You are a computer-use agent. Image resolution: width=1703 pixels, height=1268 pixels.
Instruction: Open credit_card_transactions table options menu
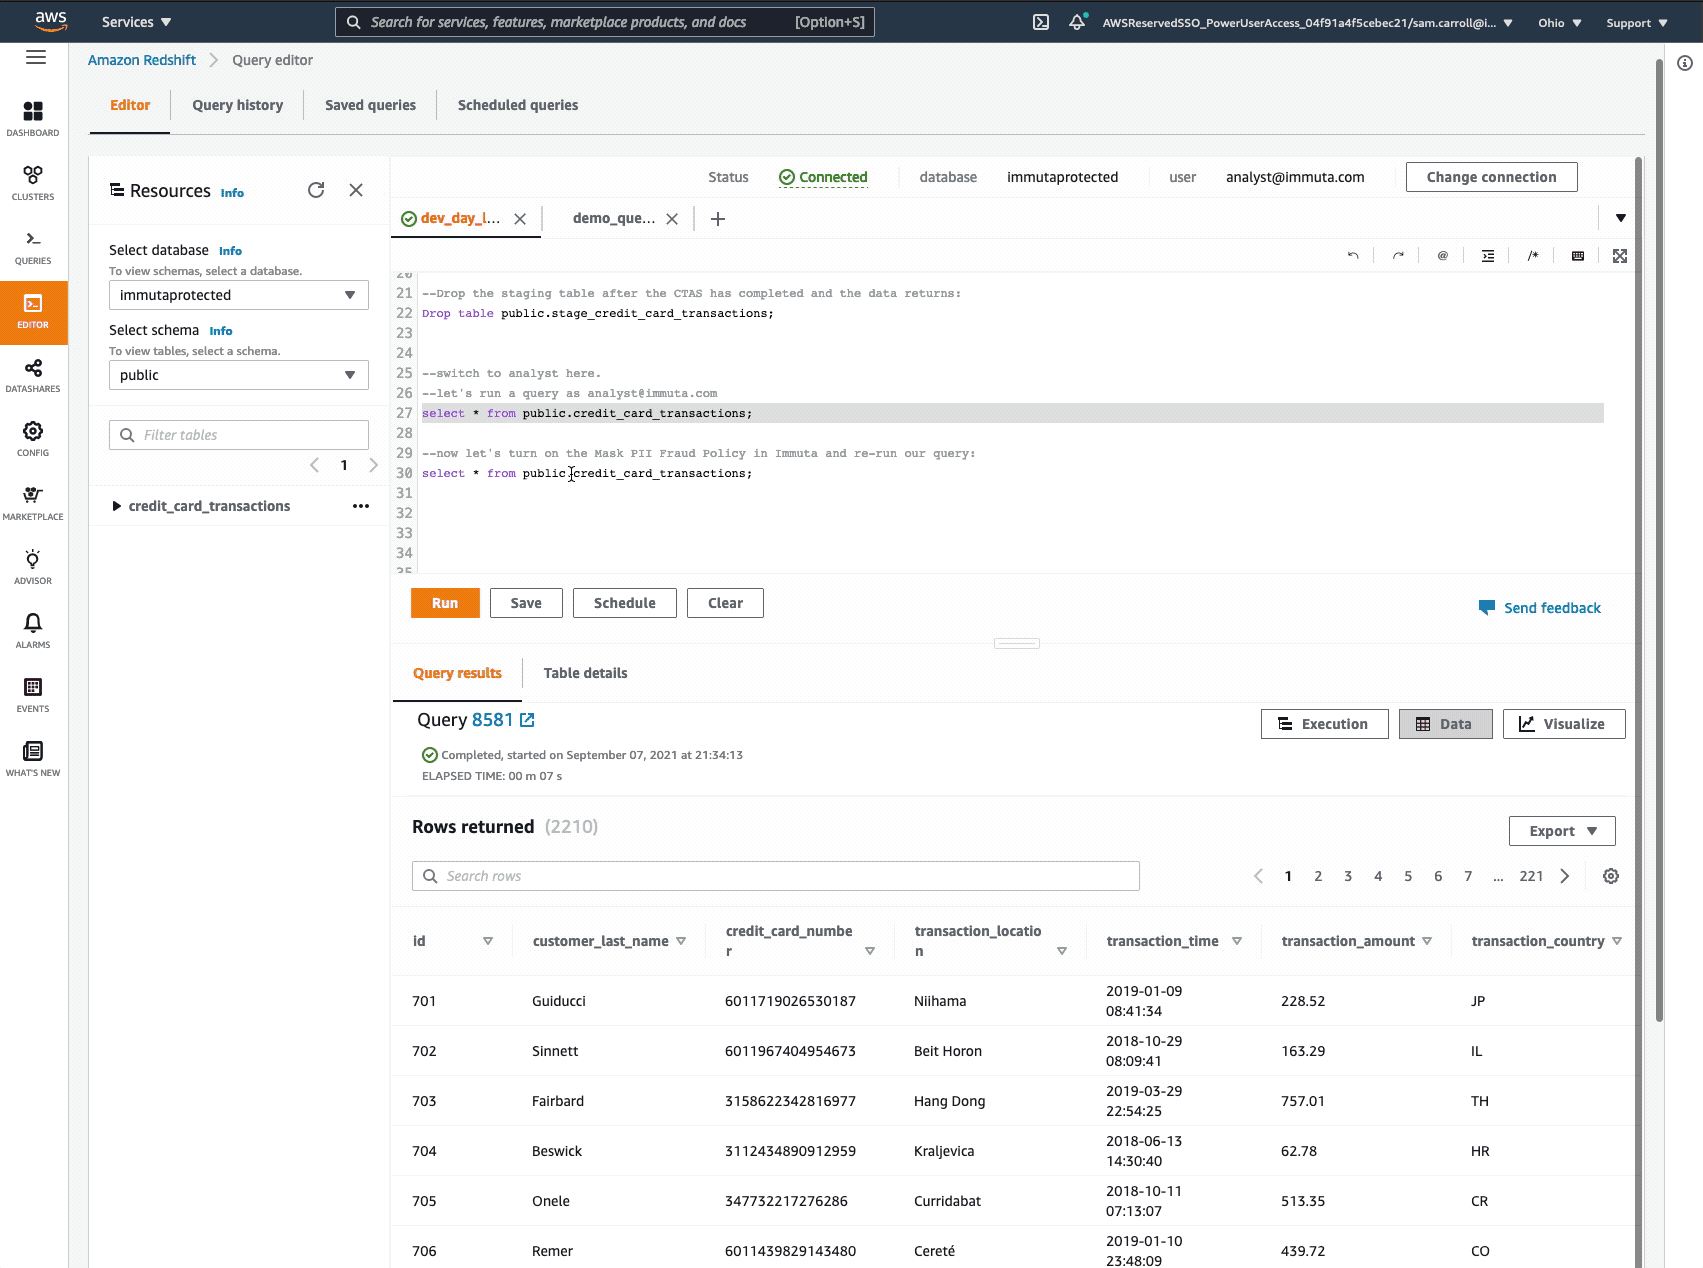(361, 506)
